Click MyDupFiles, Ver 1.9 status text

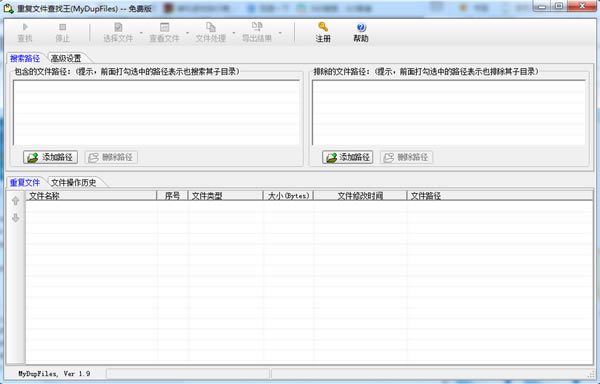[x=54, y=373]
